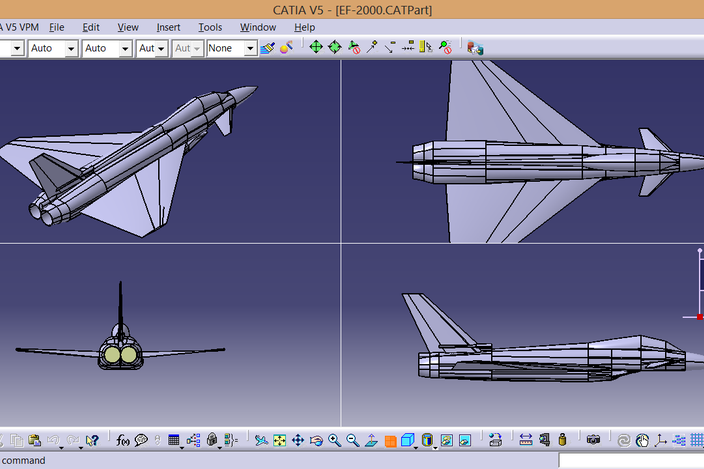The width and height of the screenshot is (704, 469).
Task: Click the Zoom In magnifier
Action: coord(334,440)
